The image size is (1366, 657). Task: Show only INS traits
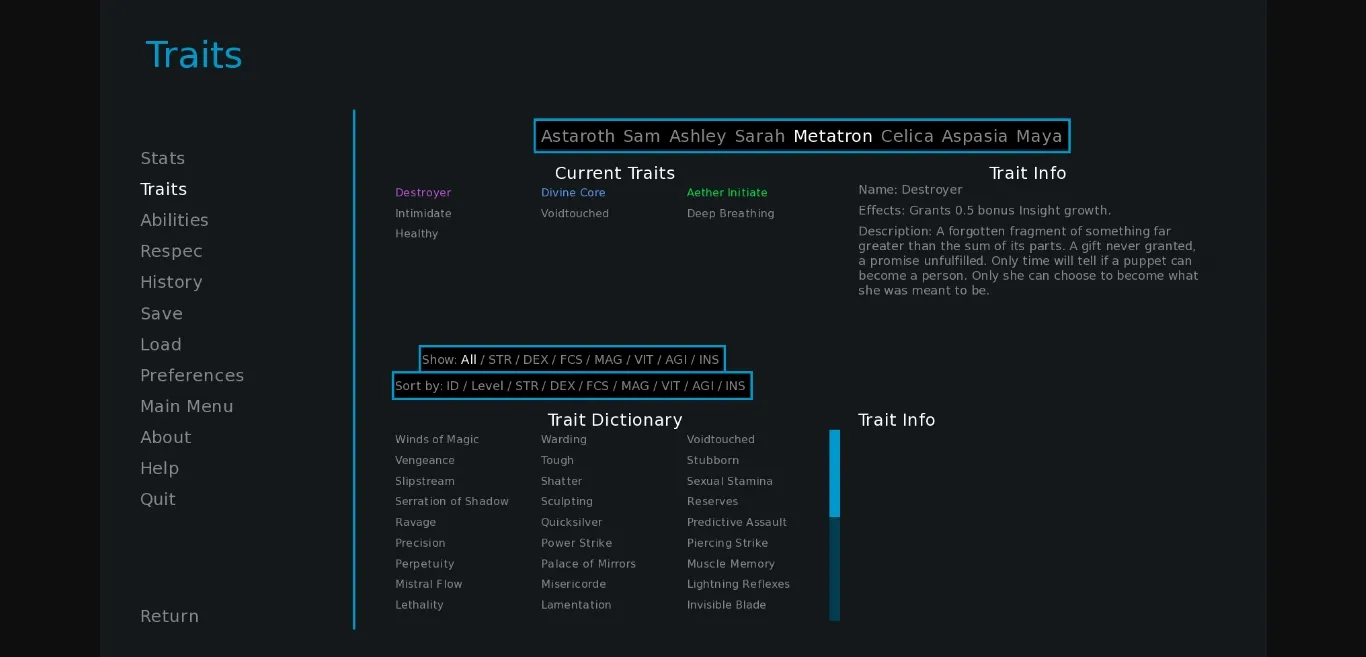tap(709, 360)
